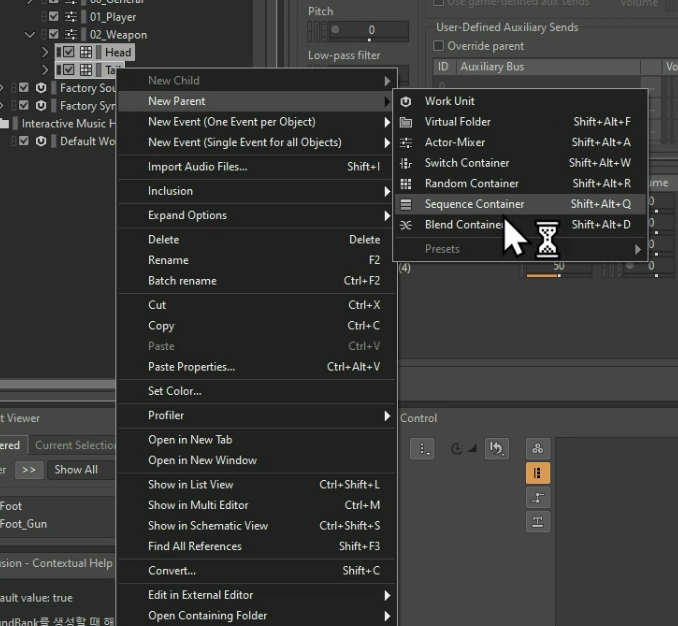Click the Interactive Music folder icon
Viewport: 678px width, 626px height.
4,124
